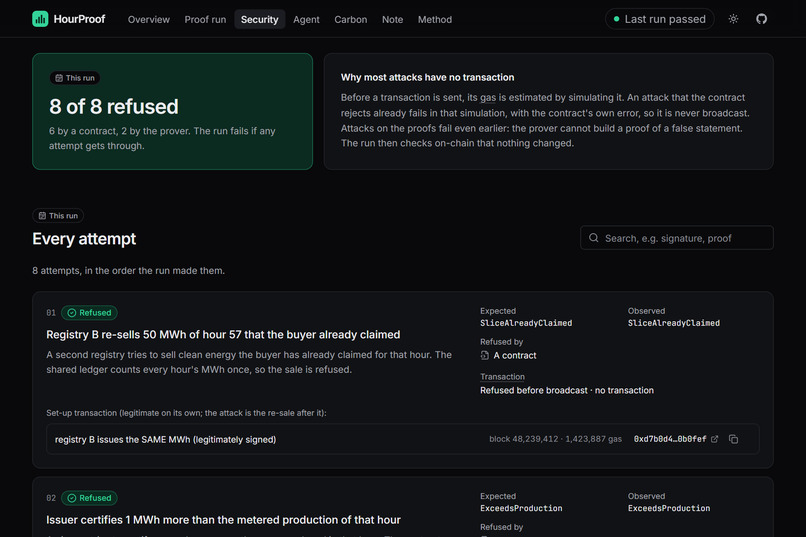Click the '8 of 8 refused' headline
This screenshot has height=537, width=806.
pyautogui.click(x=114, y=107)
